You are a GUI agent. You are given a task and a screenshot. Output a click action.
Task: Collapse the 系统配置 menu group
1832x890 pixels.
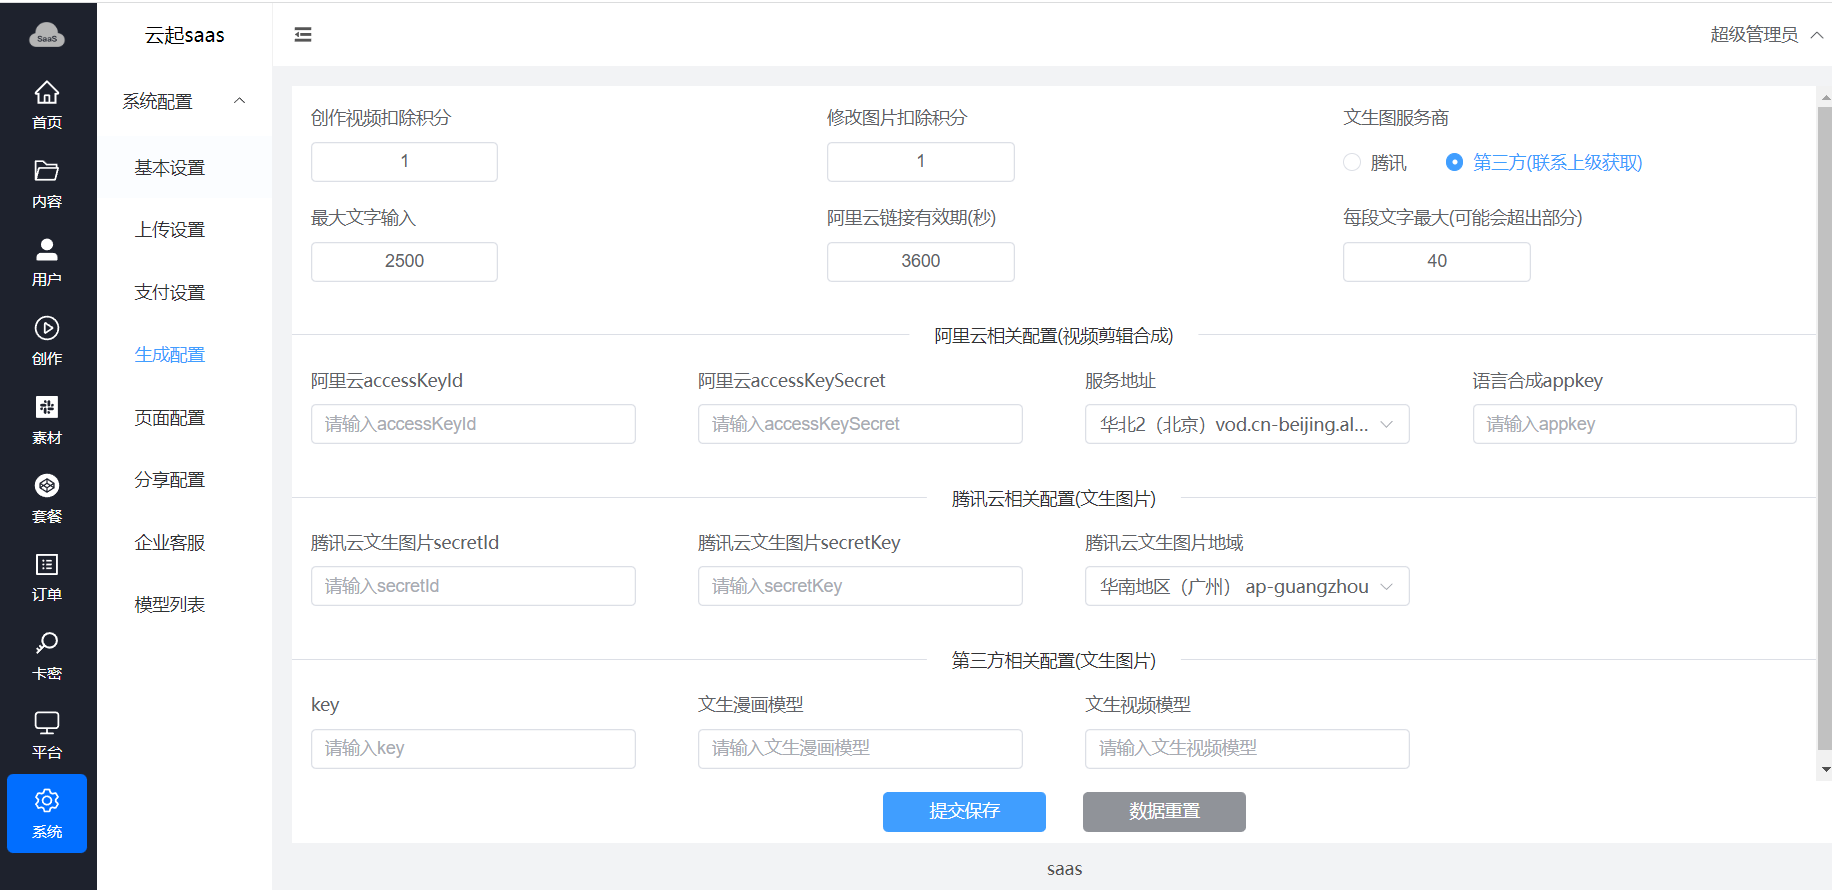pos(184,101)
